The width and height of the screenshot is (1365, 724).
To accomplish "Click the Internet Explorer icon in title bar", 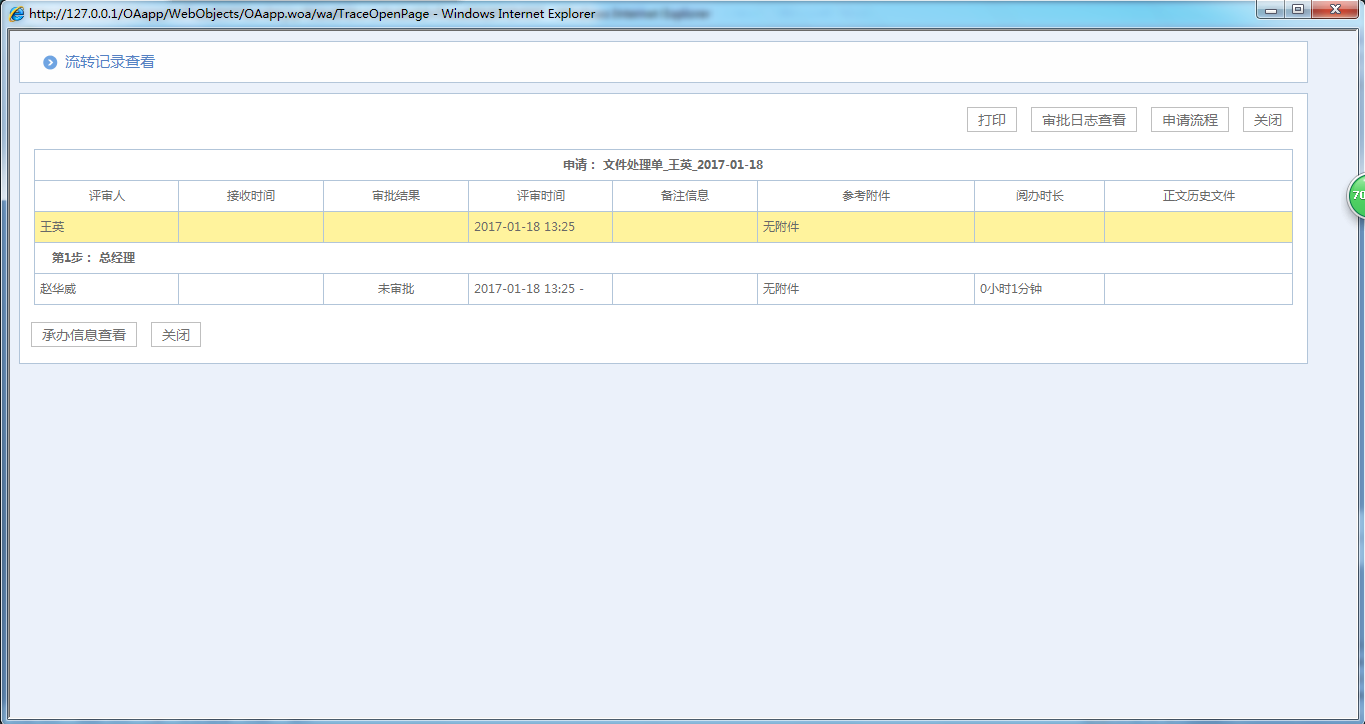I will coord(16,14).
